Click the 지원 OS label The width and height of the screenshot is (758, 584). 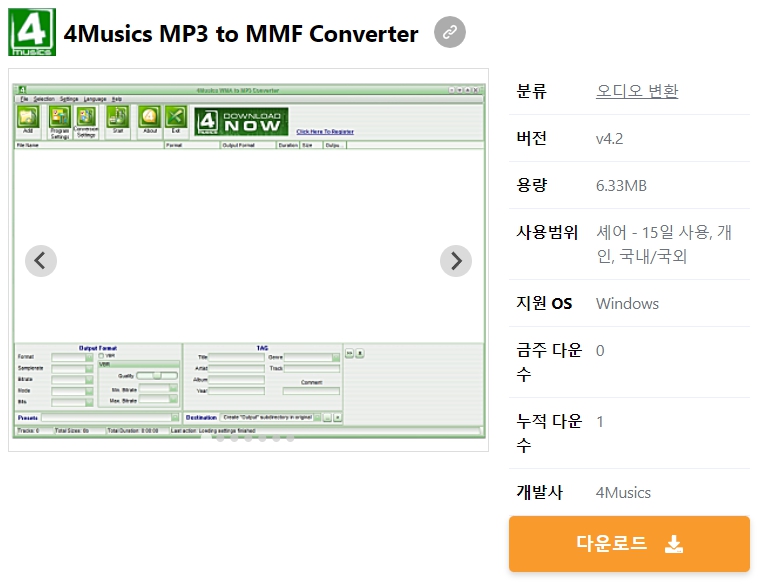[544, 304]
